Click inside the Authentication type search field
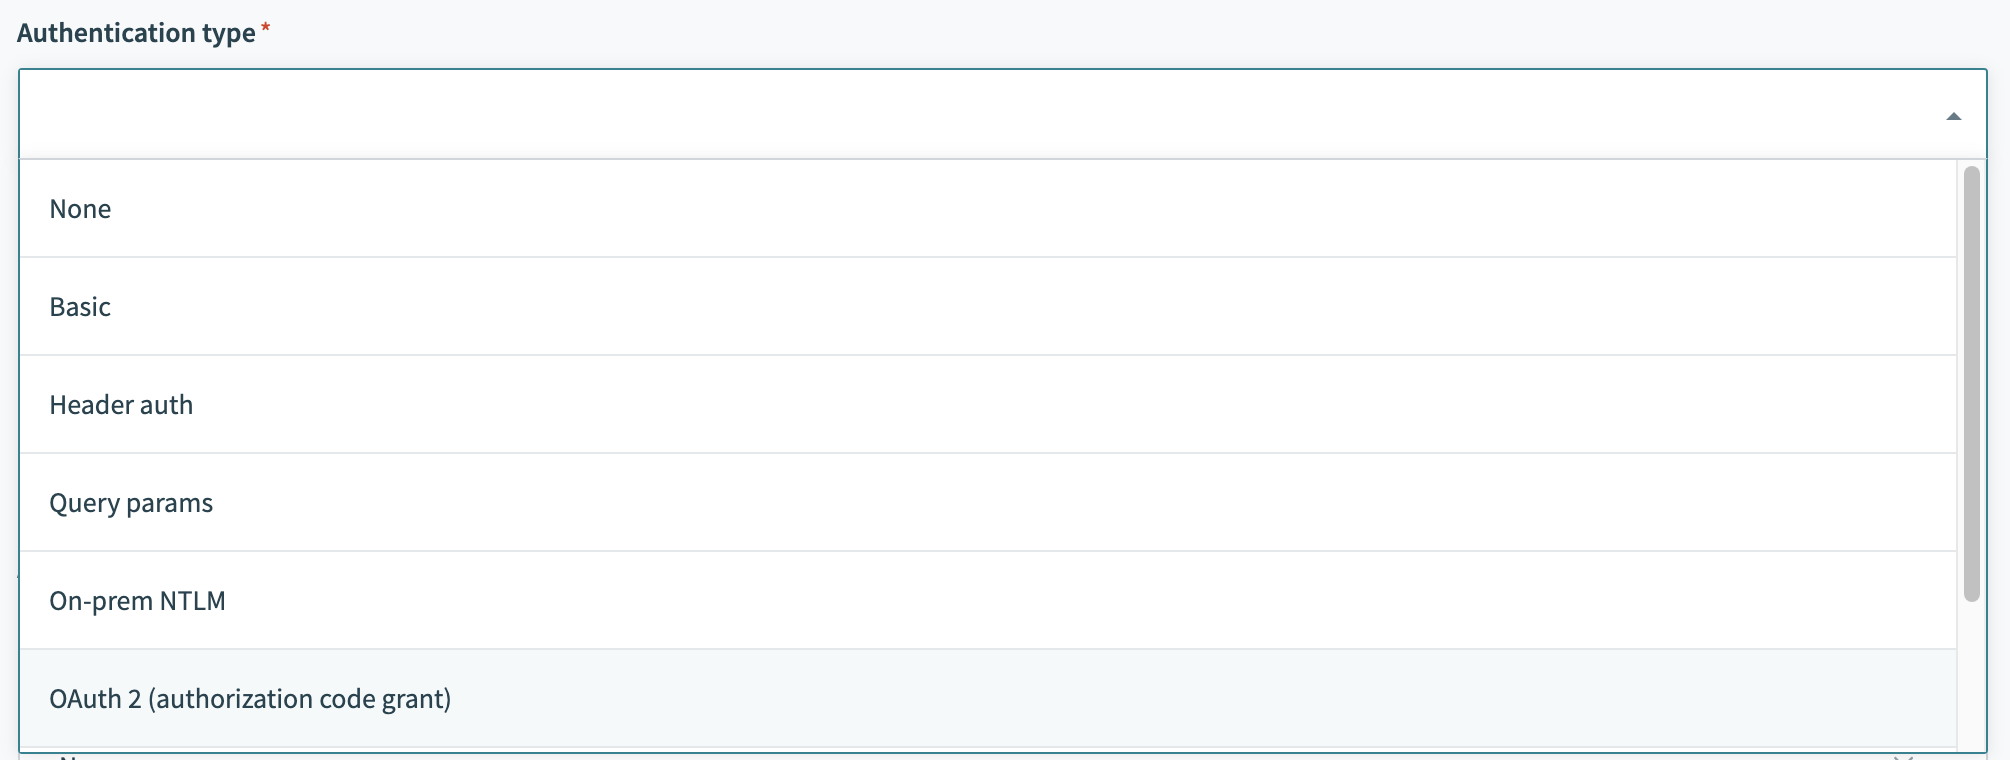 900,115
